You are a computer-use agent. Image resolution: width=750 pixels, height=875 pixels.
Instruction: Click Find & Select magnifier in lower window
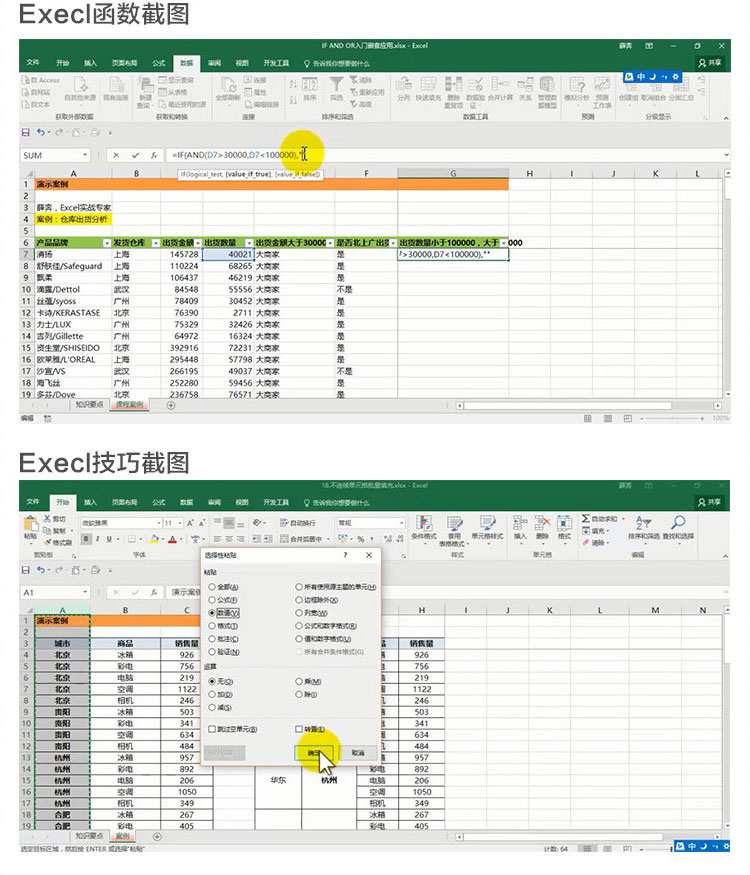(x=678, y=523)
